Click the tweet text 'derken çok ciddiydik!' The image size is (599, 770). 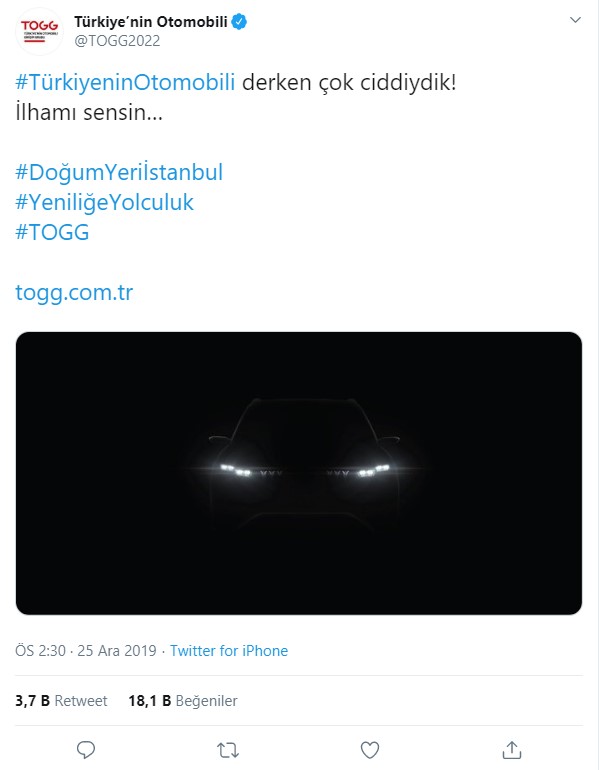pyautogui.click(x=349, y=82)
